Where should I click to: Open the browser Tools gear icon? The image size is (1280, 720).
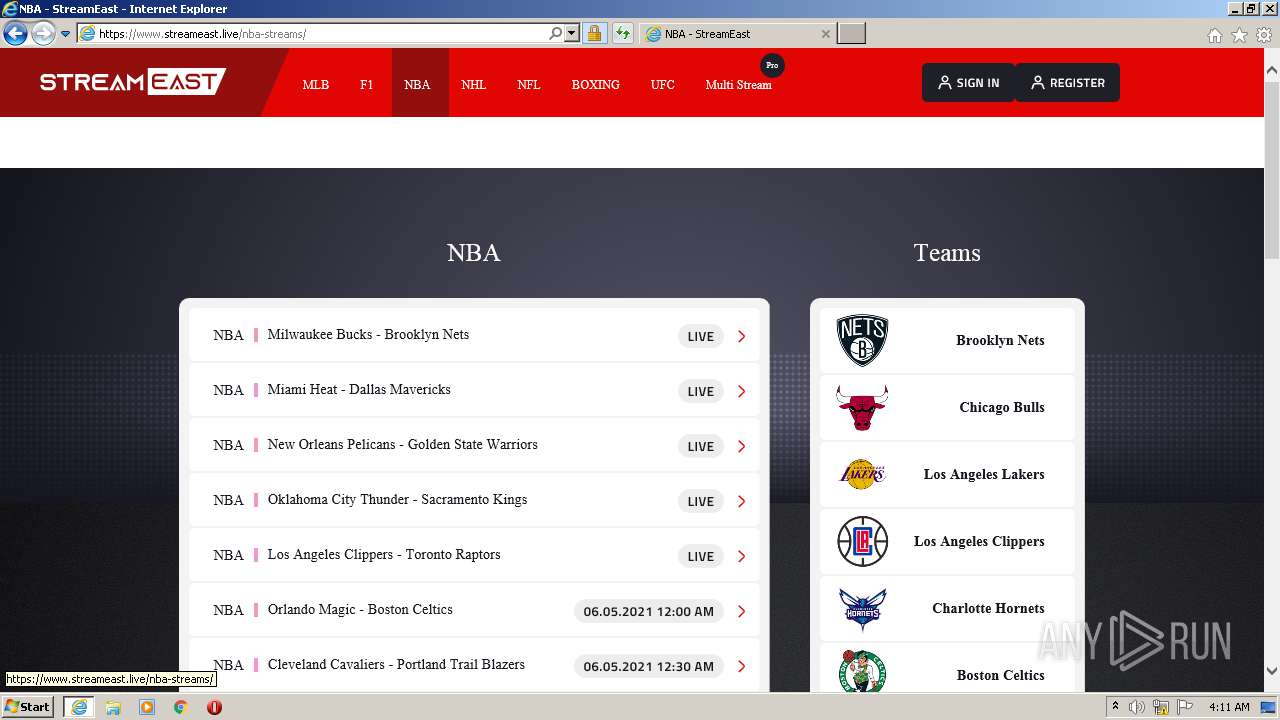click(x=1264, y=35)
